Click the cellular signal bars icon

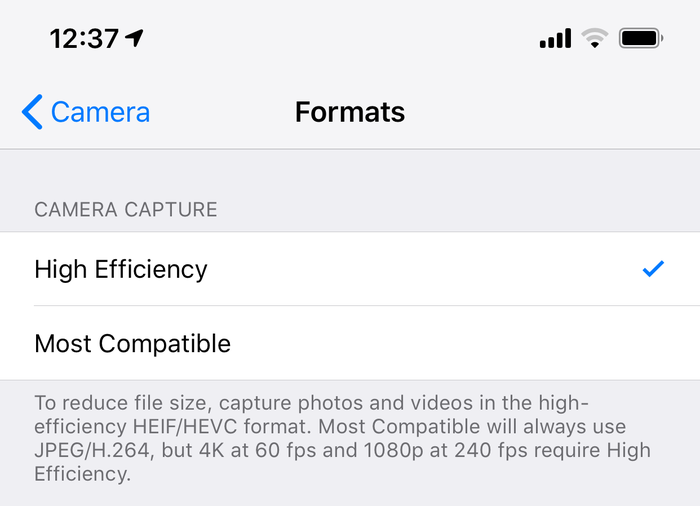pyautogui.click(x=555, y=38)
